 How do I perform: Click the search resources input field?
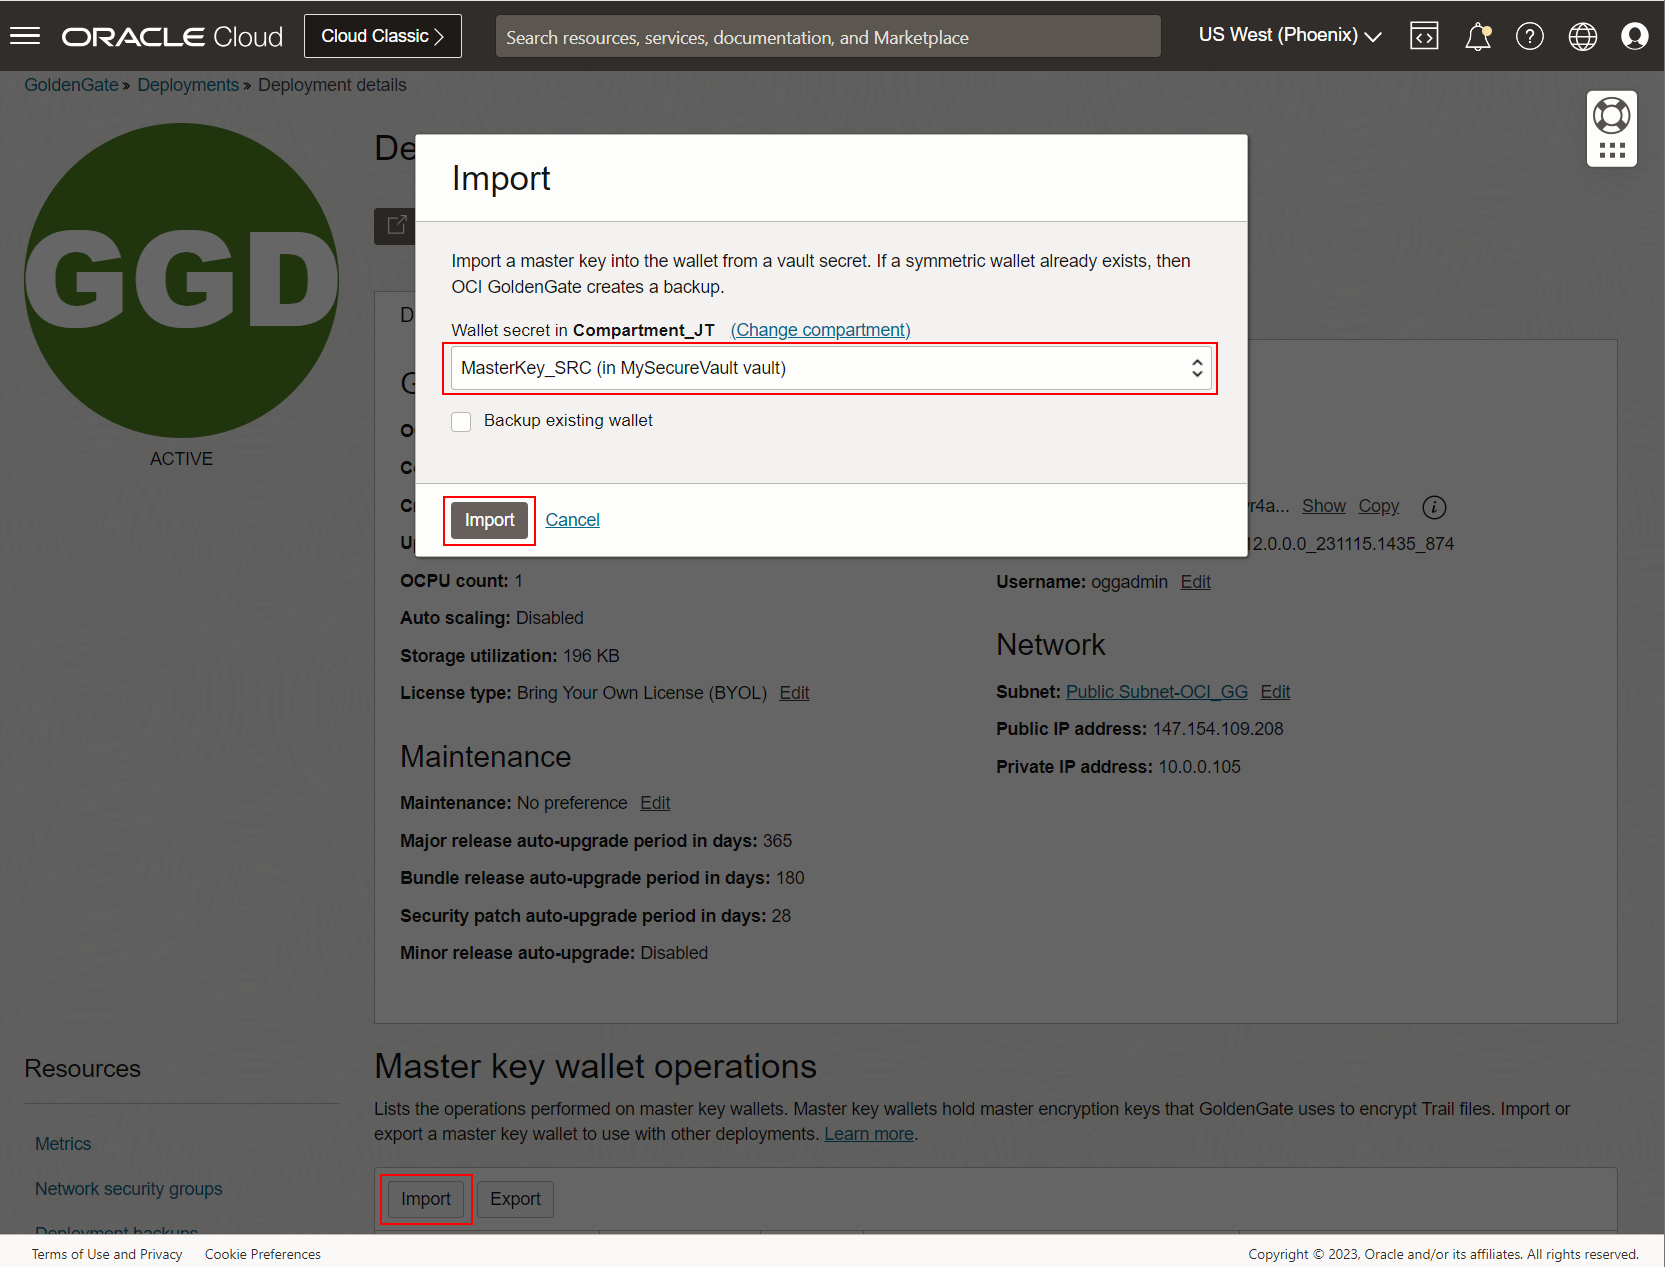827,36
